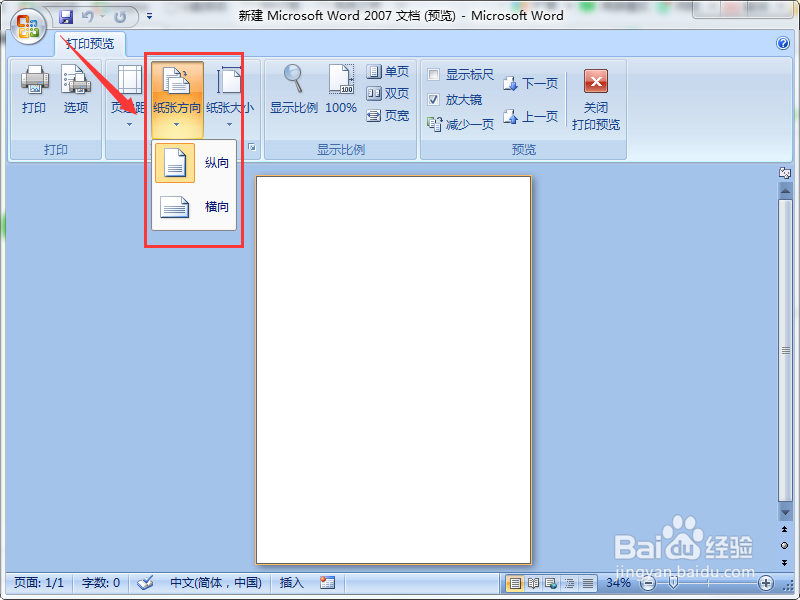This screenshot has height=600, width=800.
Task: Click the 字数: 0 word count
Action: pyautogui.click(x=101, y=583)
